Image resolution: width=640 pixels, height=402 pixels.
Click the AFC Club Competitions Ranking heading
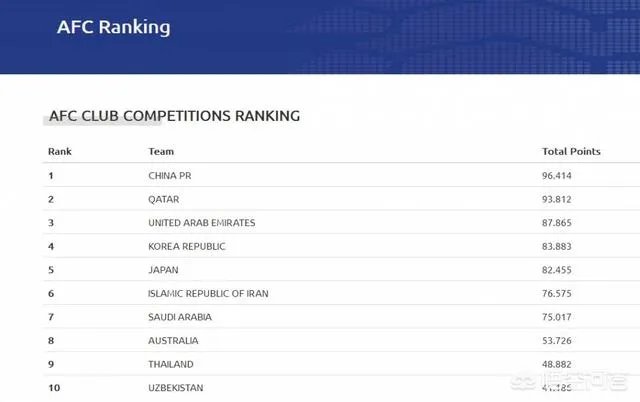point(174,116)
